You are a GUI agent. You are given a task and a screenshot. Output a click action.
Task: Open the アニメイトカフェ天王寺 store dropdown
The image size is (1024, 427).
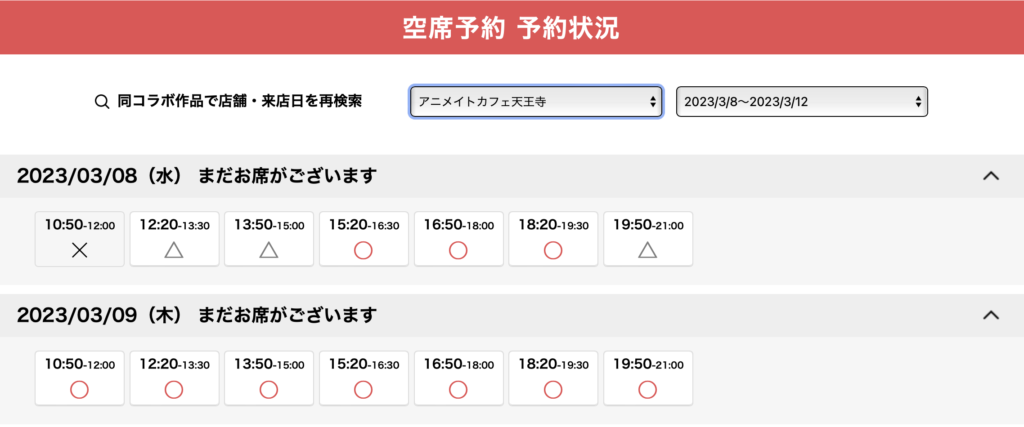[x=536, y=102]
